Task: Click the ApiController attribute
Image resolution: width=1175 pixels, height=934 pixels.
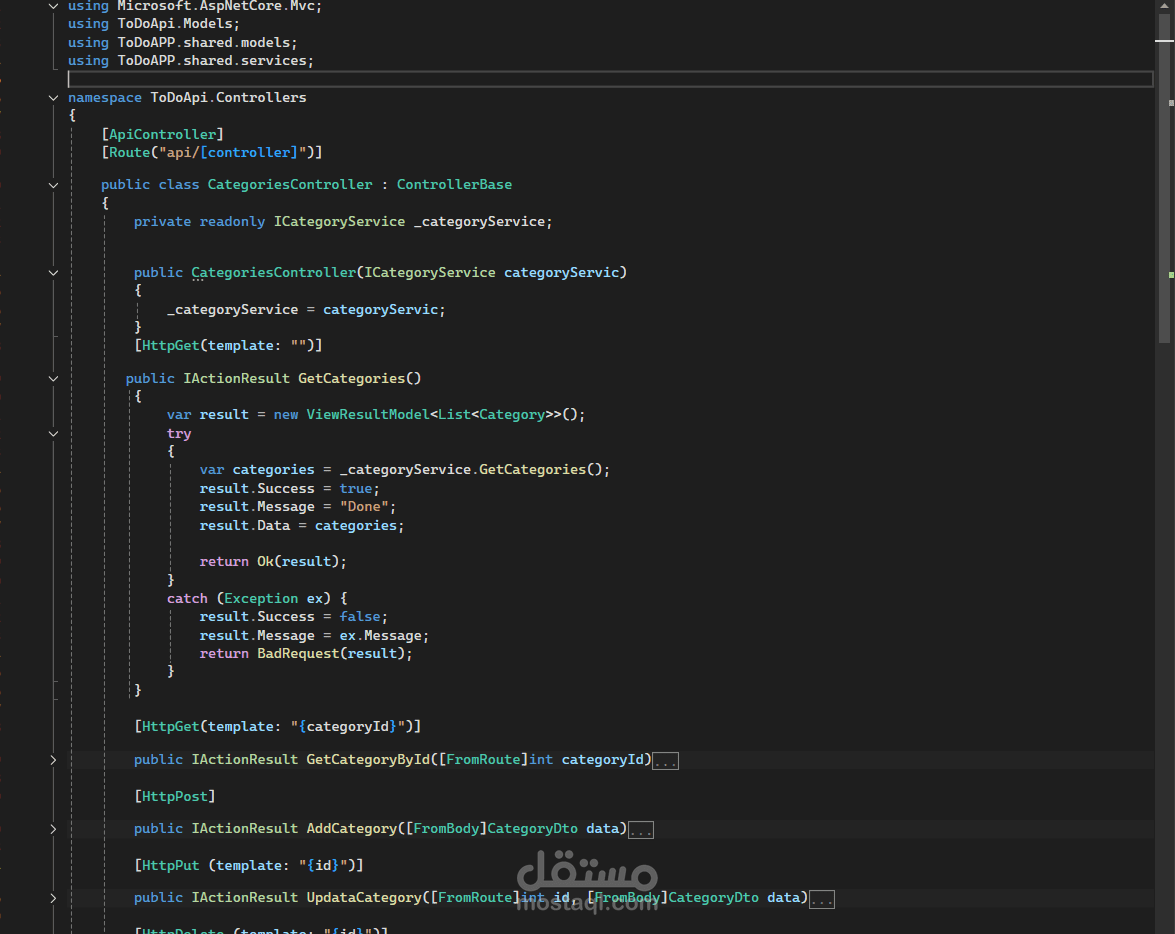Action: pos(163,134)
